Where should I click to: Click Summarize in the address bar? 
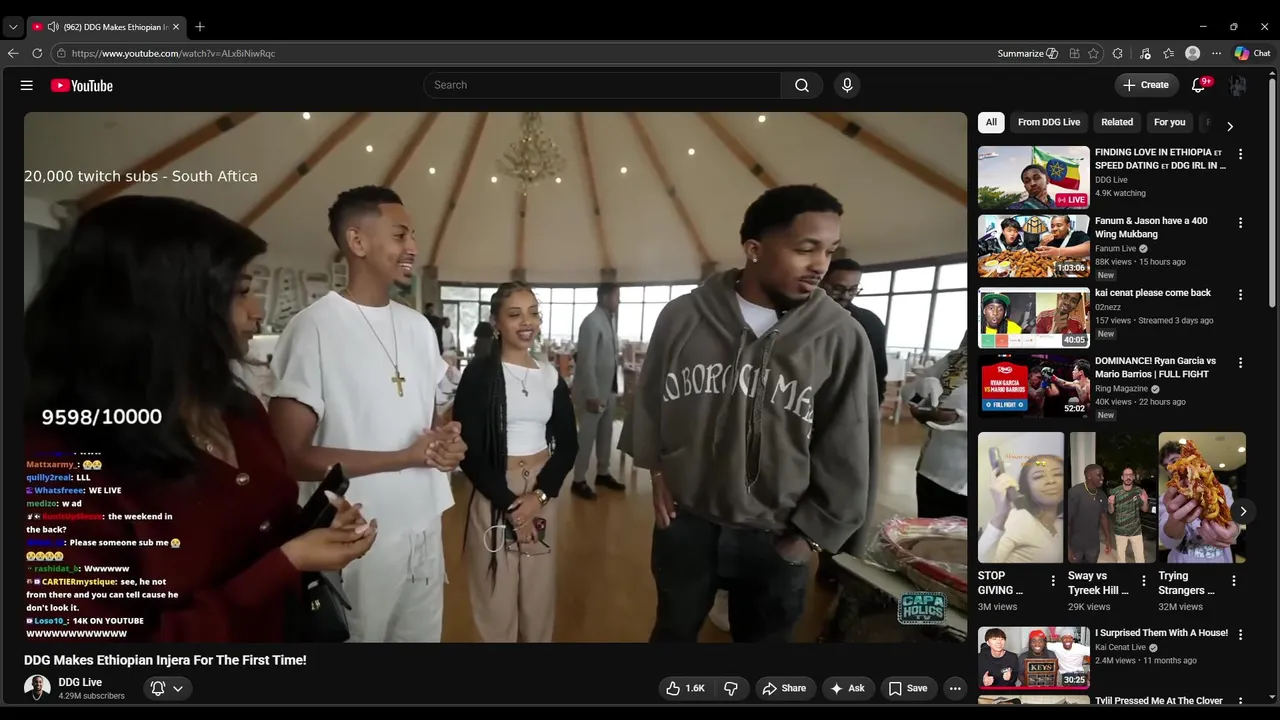tap(1027, 53)
